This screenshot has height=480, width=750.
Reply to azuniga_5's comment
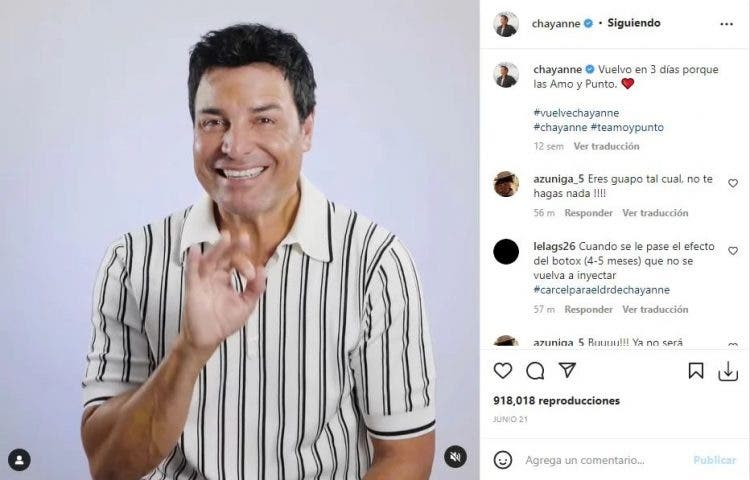tap(588, 213)
